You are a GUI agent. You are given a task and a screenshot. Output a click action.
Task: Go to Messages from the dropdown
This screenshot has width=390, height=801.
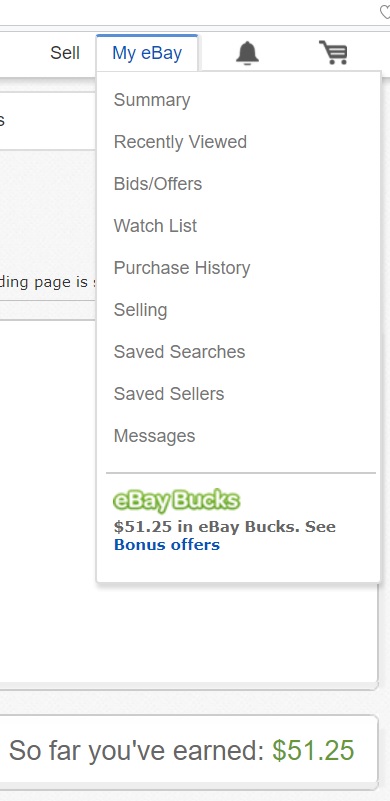(x=154, y=436)
